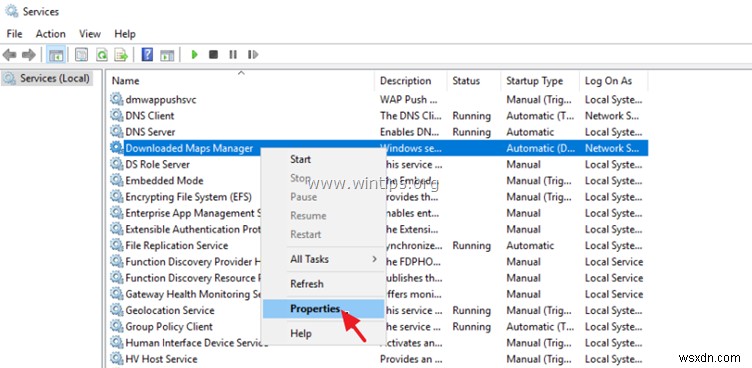This screenshot has width=752, height=368.
Task: Open the Help menu in the menu bar
Action: point(125,34)
